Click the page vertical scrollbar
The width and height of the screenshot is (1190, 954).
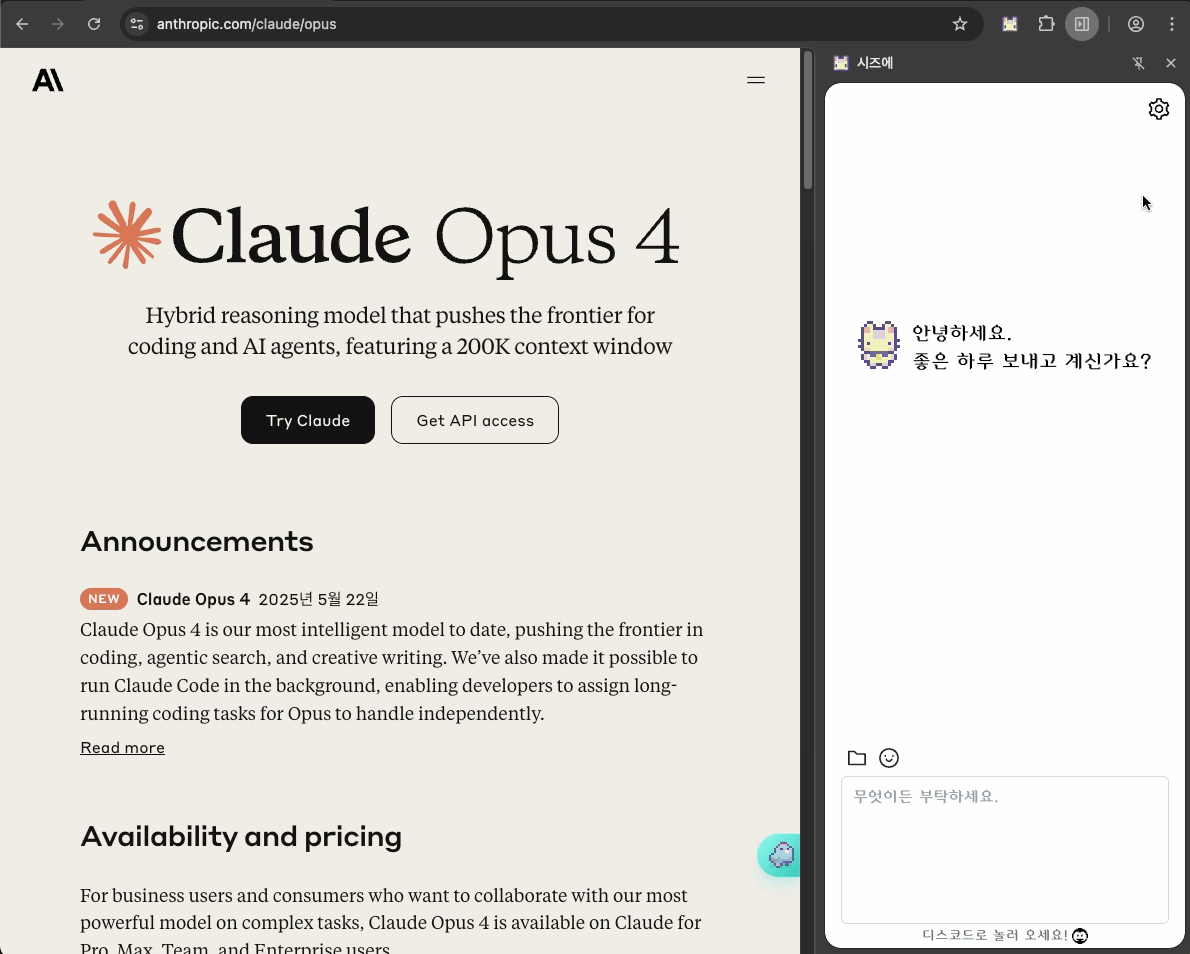pos(808,121)
